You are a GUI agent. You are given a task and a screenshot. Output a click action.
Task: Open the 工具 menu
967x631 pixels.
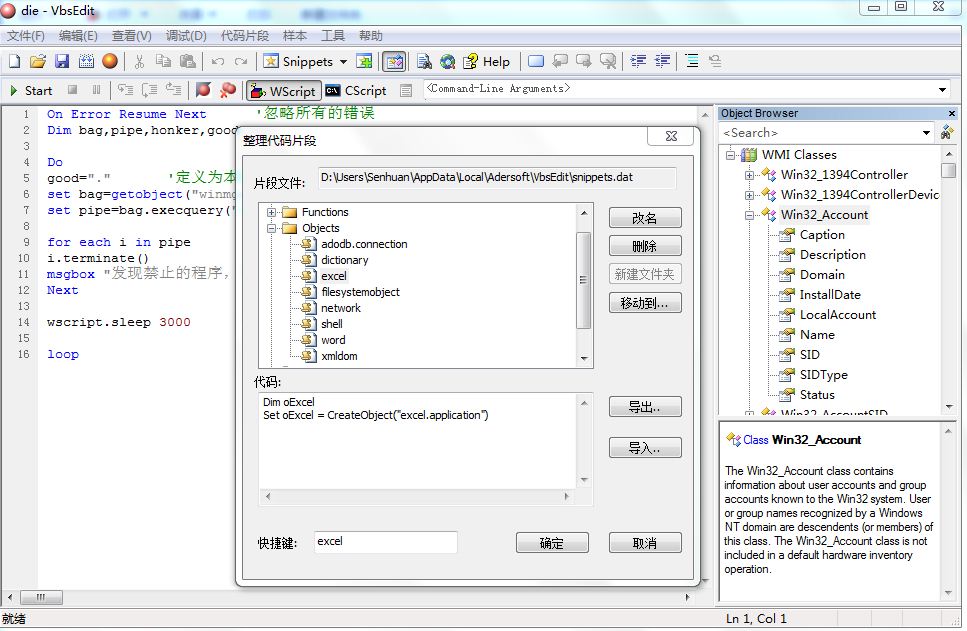(333, 36)
